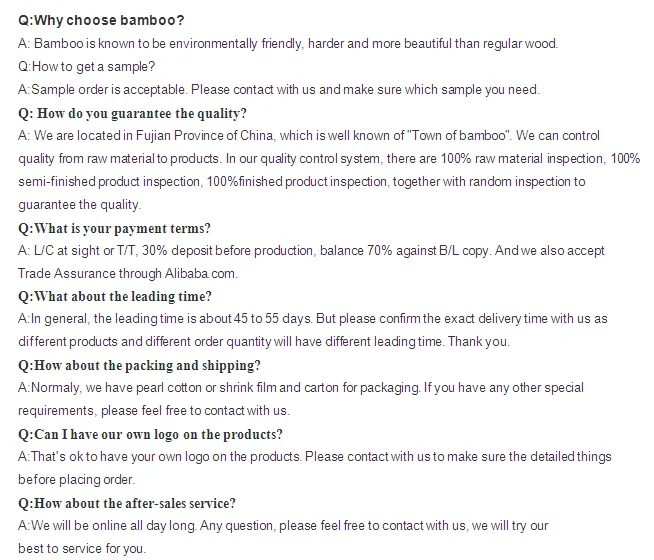Click 'What about the leading time?' heading

coord(114,297)
